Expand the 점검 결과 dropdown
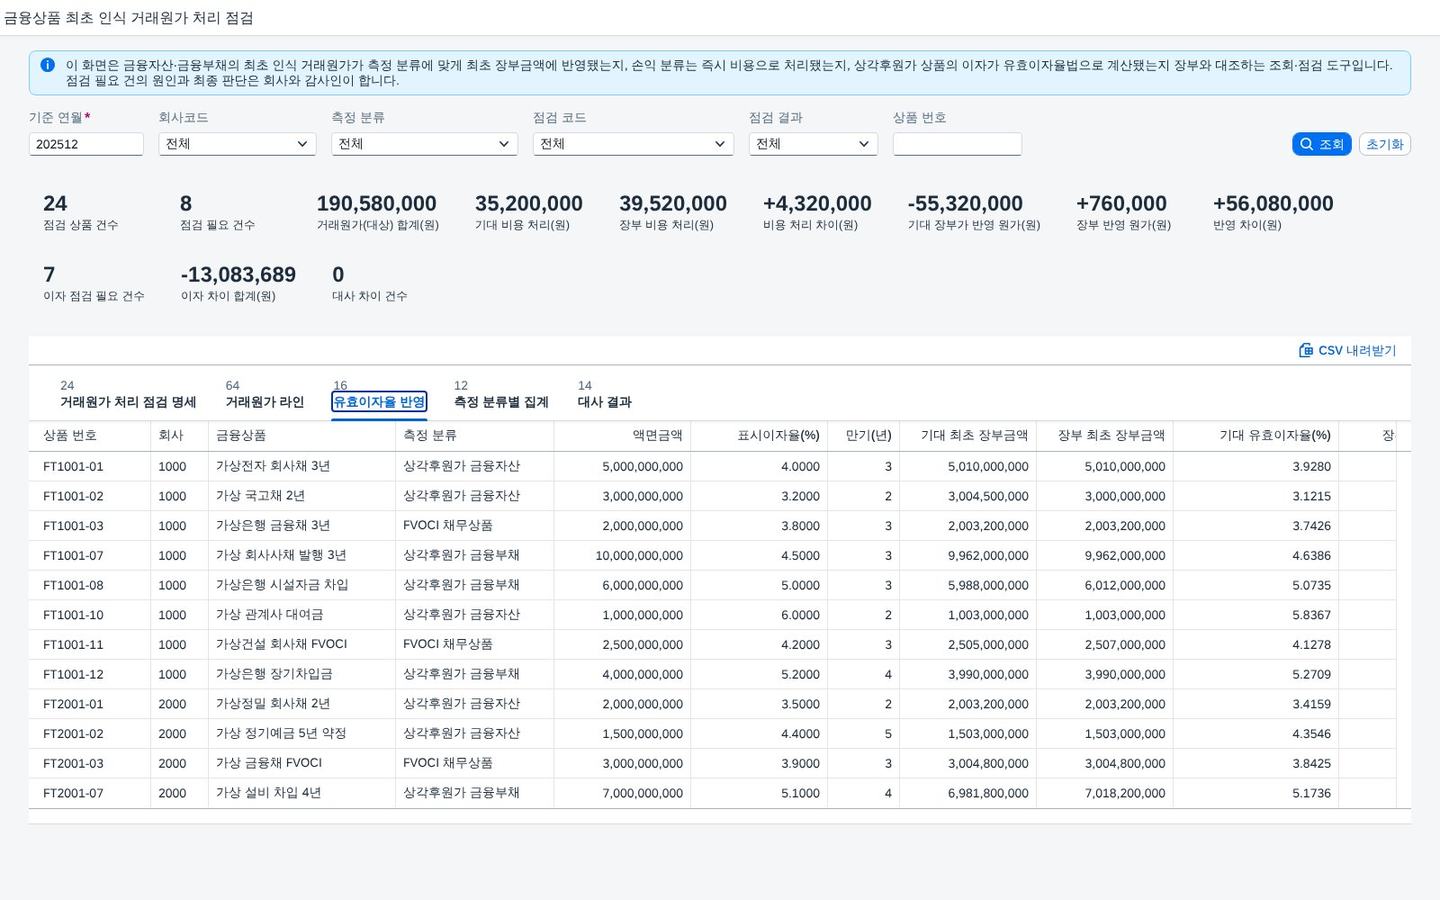Viewport: 1440px width, 900px height. 813,144
